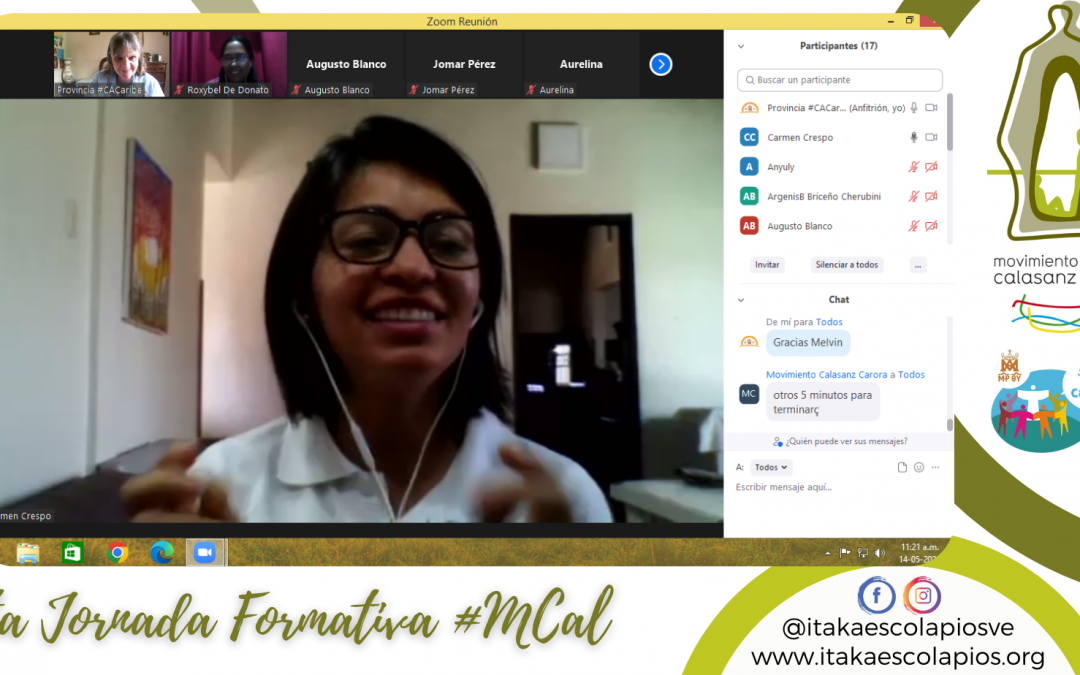Collapse the Chat panel chevron

coord(741,300)
